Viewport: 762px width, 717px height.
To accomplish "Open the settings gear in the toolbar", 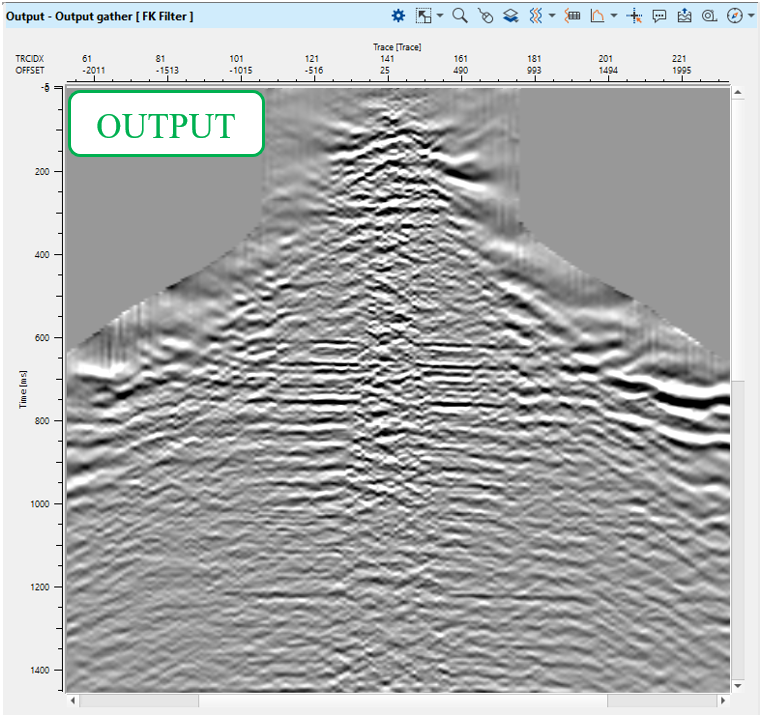I will (x=398, y=16).
